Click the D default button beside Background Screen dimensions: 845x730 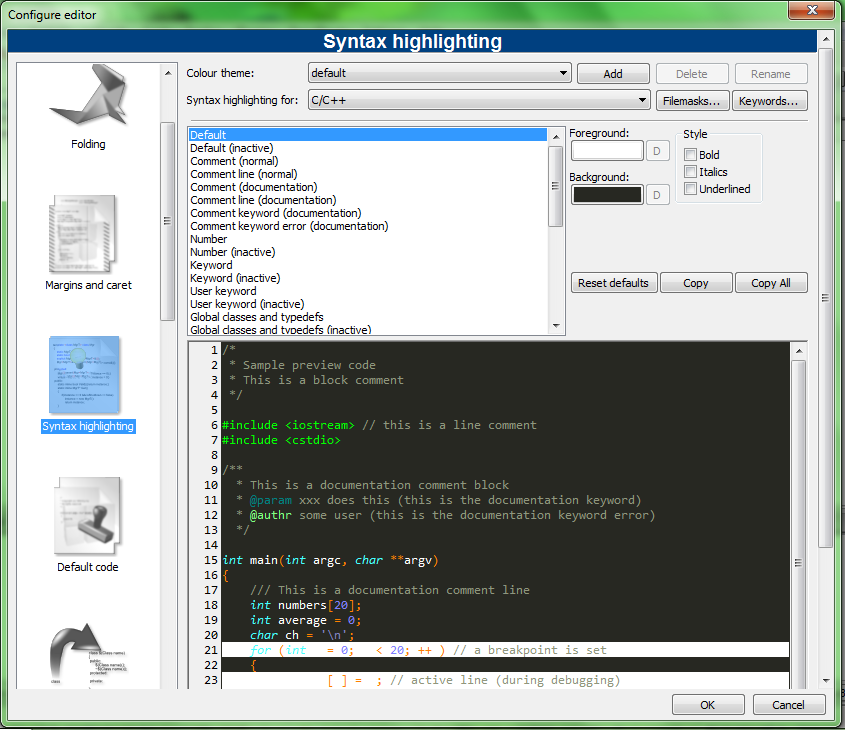pos(657,194)
